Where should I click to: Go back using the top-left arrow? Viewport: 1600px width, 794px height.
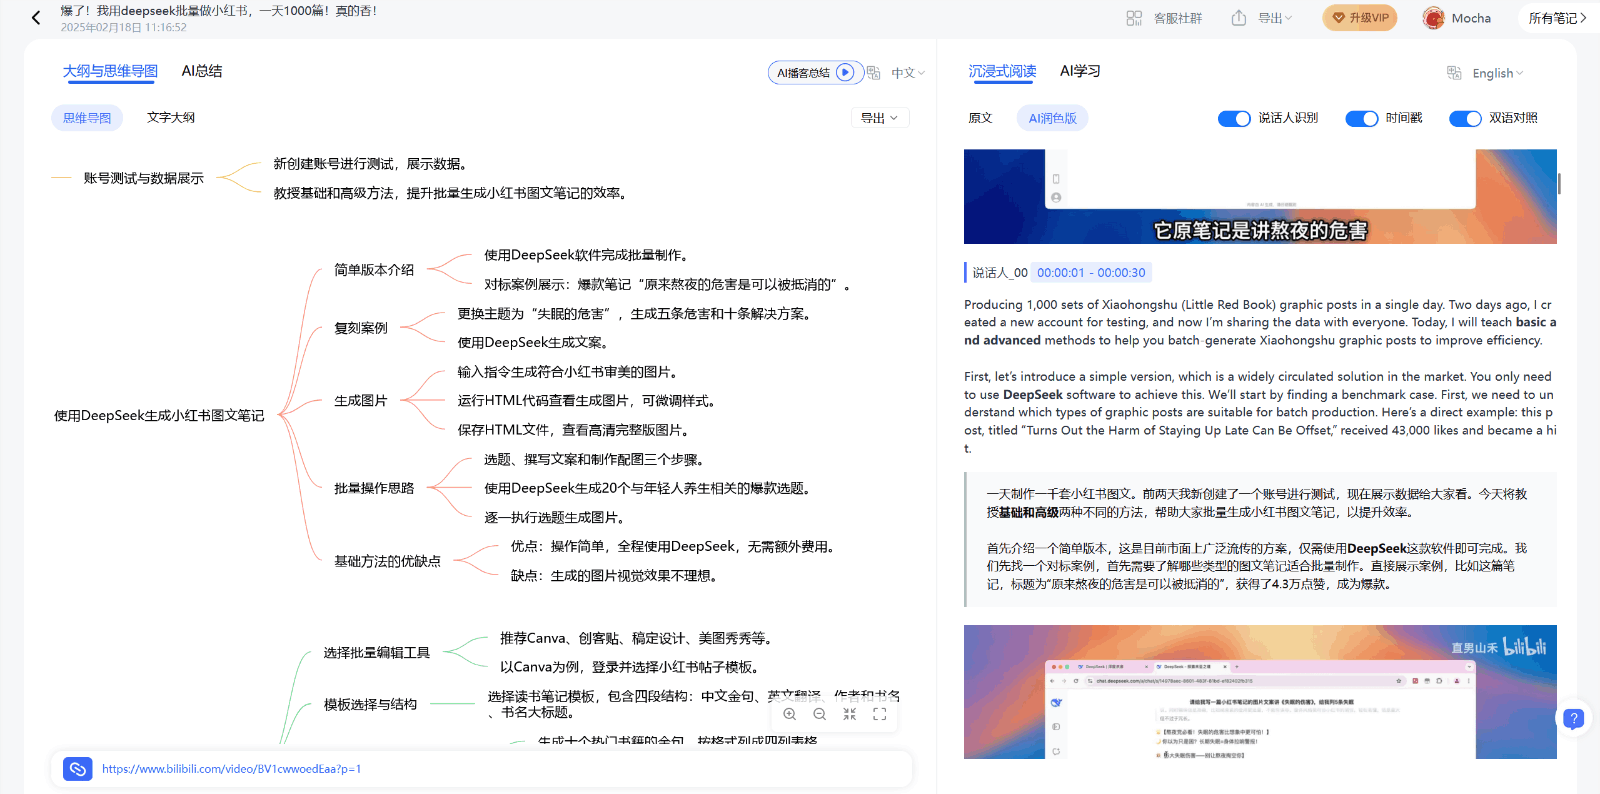36,18
